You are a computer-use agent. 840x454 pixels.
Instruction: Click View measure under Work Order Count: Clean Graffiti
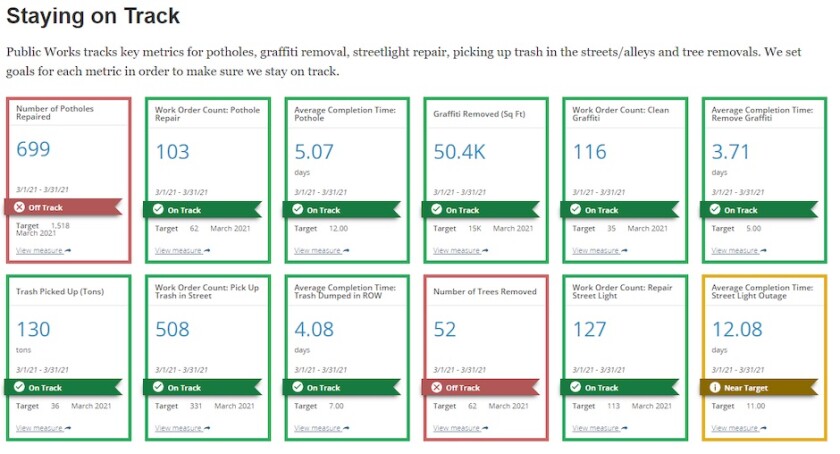tap(599, 251)
